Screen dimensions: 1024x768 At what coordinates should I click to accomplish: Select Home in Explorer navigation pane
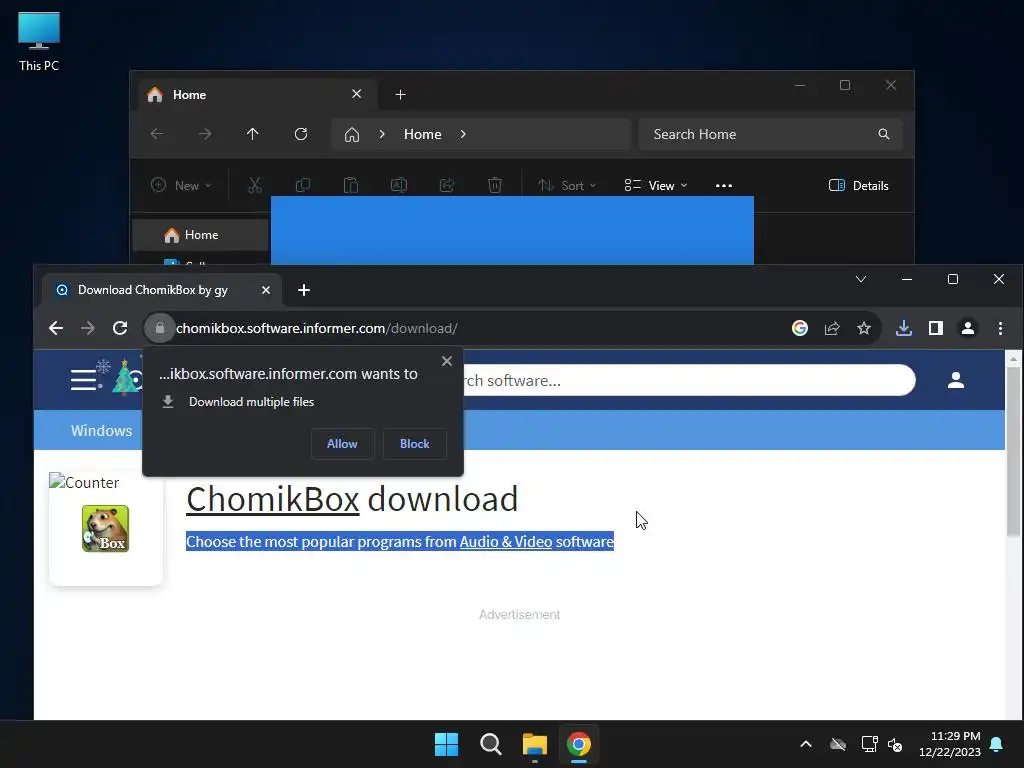point(200,235)
